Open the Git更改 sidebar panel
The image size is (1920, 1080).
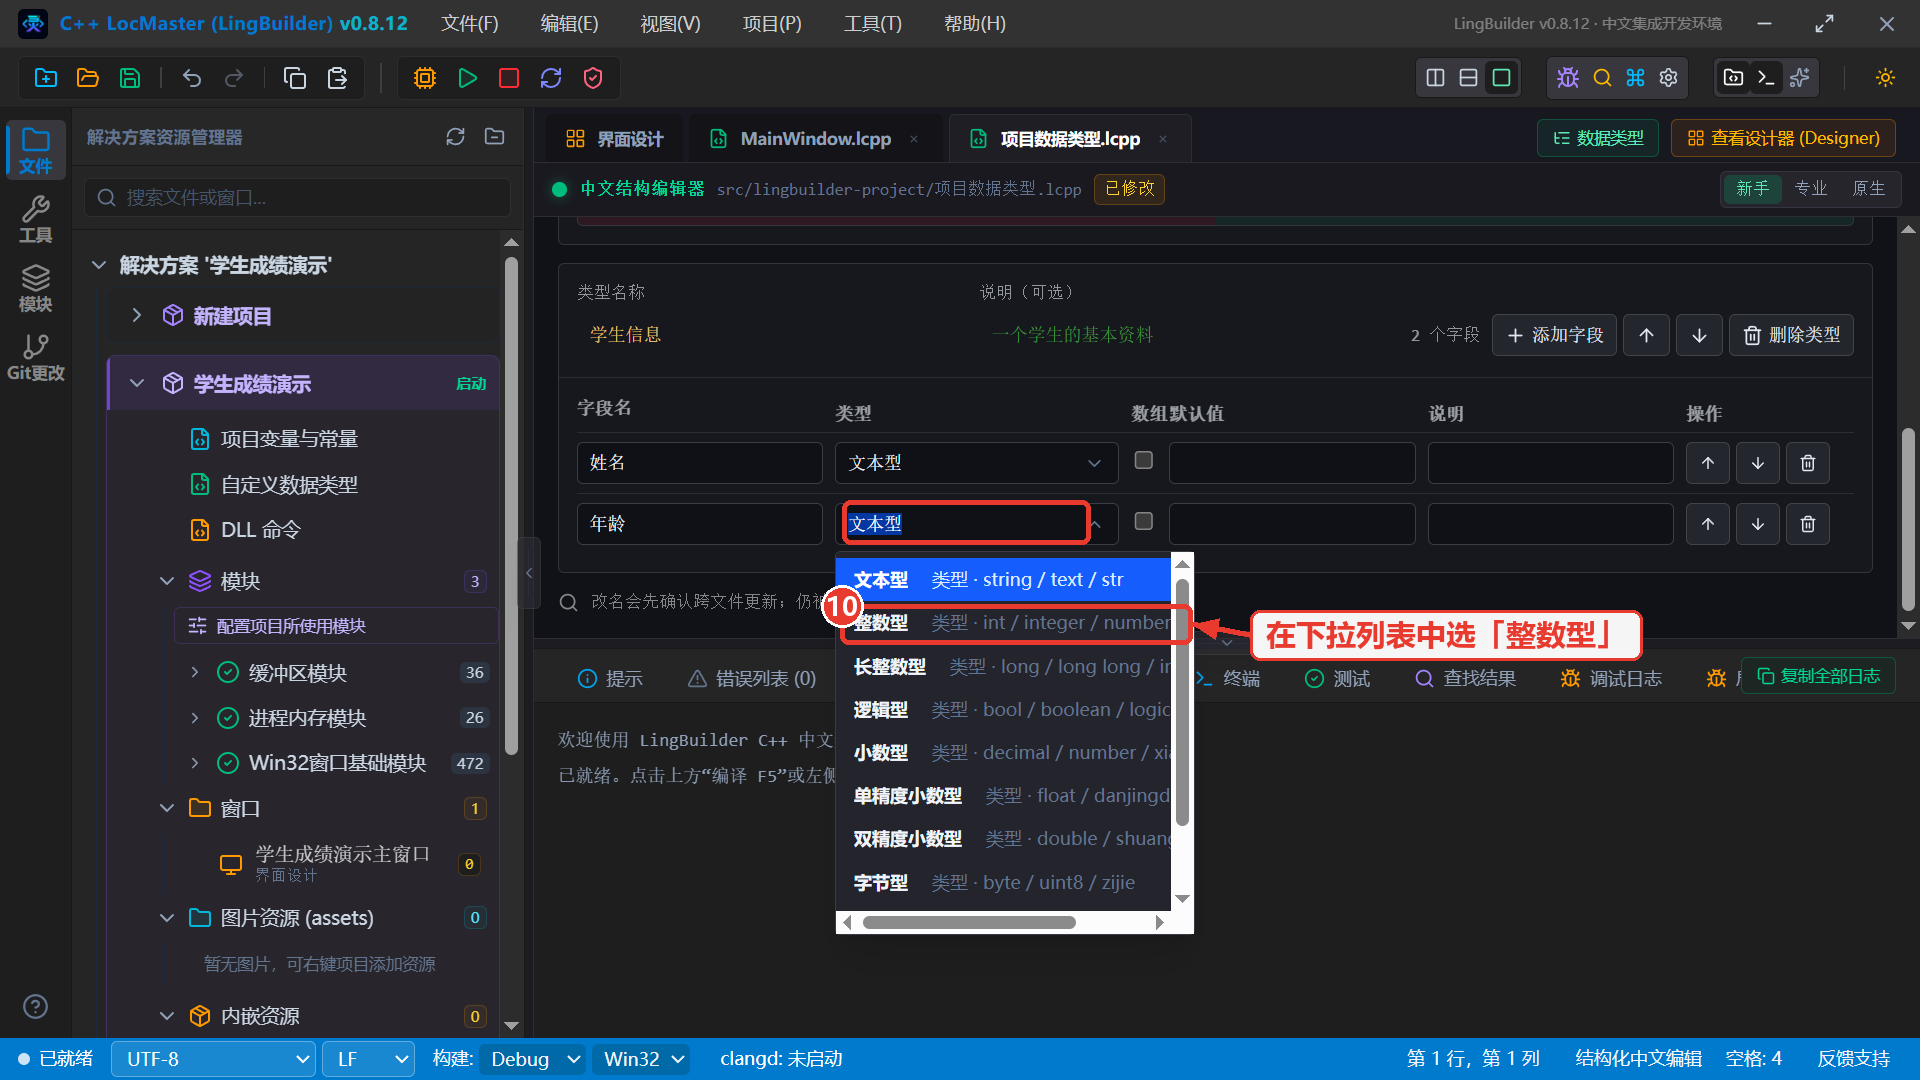click(x=35, y=357)
